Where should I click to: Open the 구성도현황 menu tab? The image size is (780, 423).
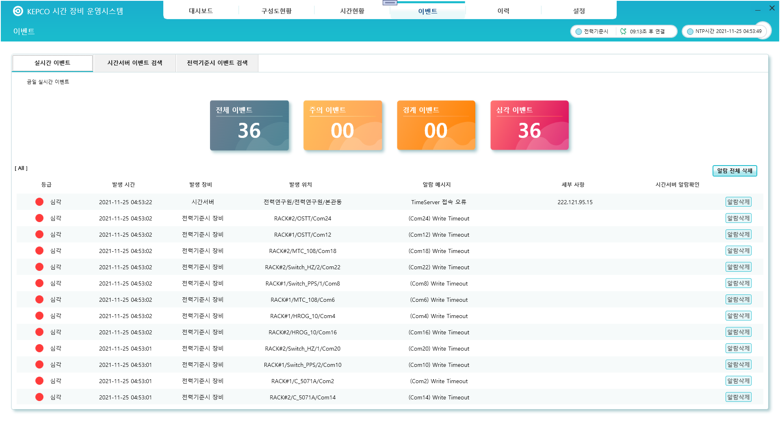pyautogui.click(x=277, y=11)
